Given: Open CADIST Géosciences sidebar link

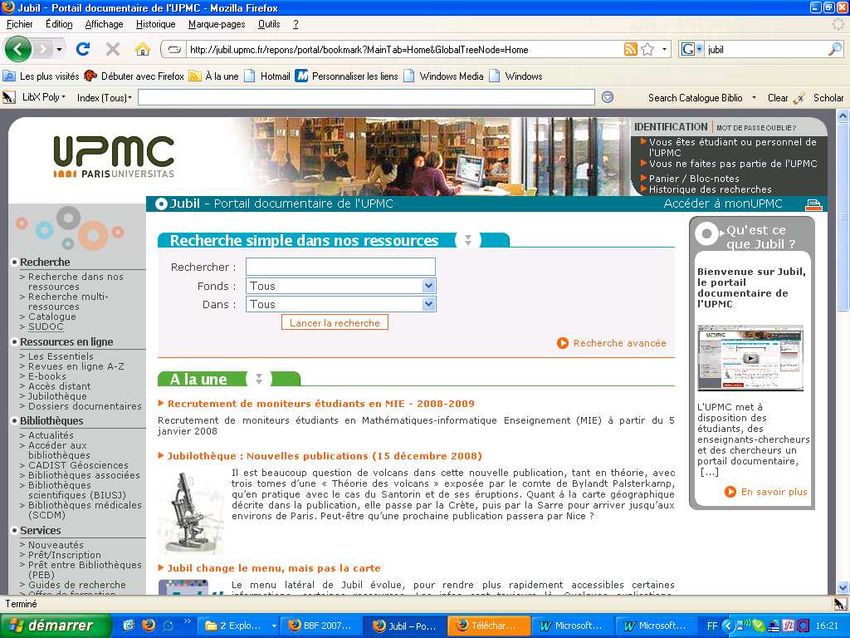Looking at the screenshot, I should 78,465.
